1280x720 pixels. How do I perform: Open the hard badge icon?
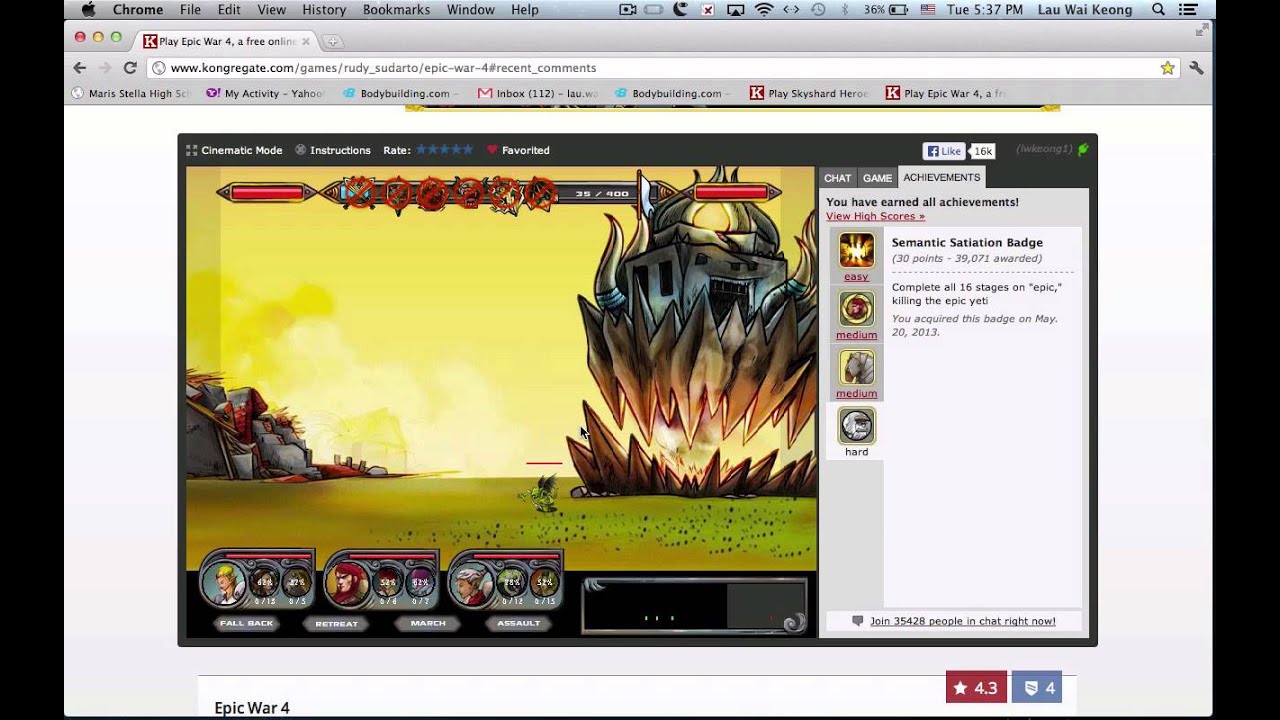coord(856,425)
